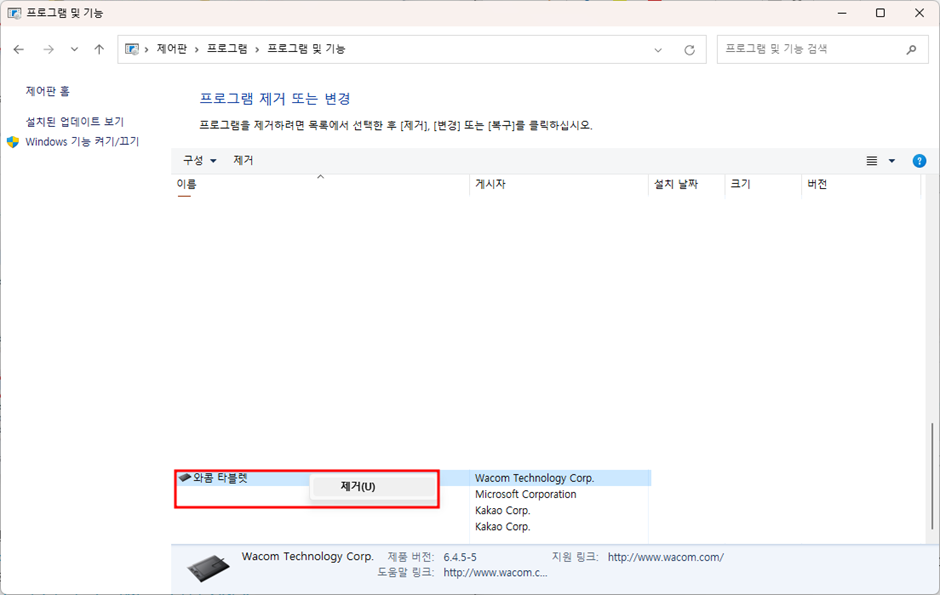940x595 pixels.
Task: Open 제어판 홈 in the sidebar
Action: 47,91
